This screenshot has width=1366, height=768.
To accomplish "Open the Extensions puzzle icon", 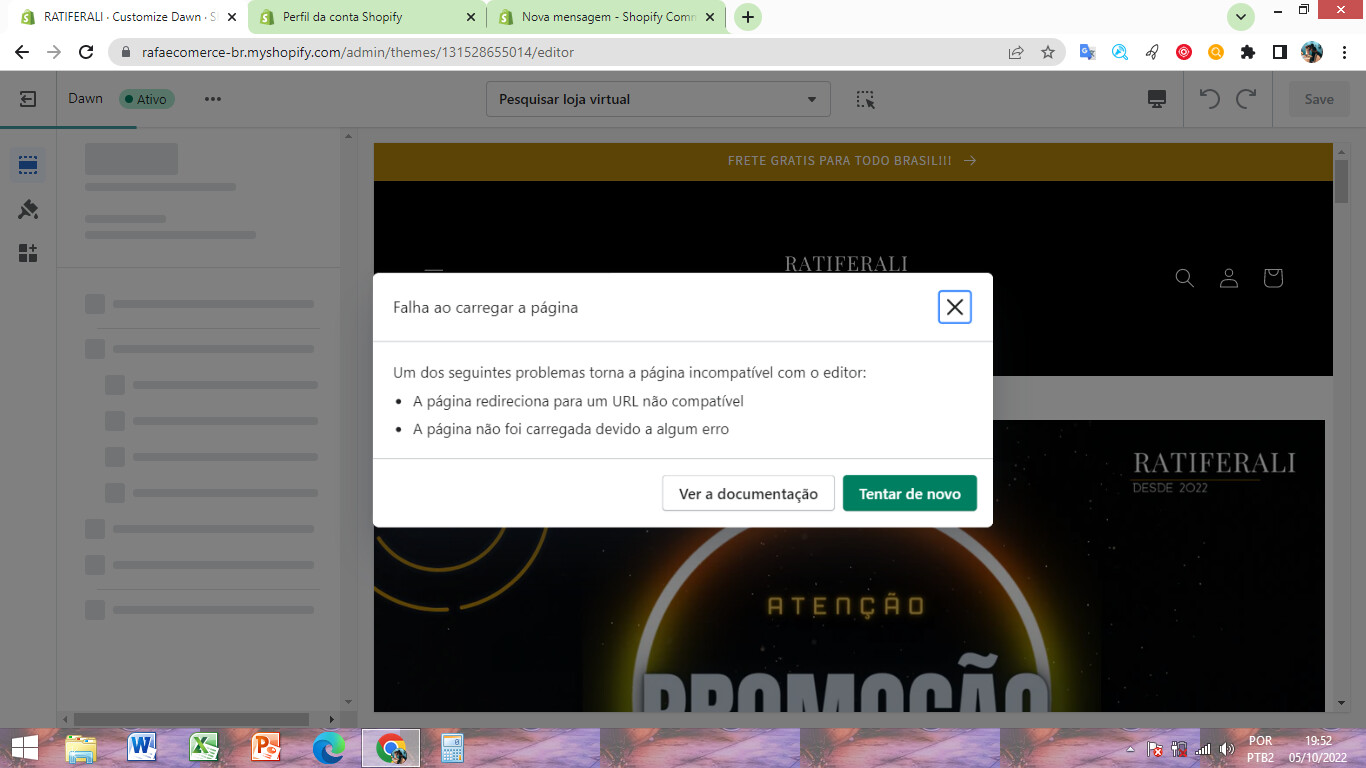I will point(1248,52).
